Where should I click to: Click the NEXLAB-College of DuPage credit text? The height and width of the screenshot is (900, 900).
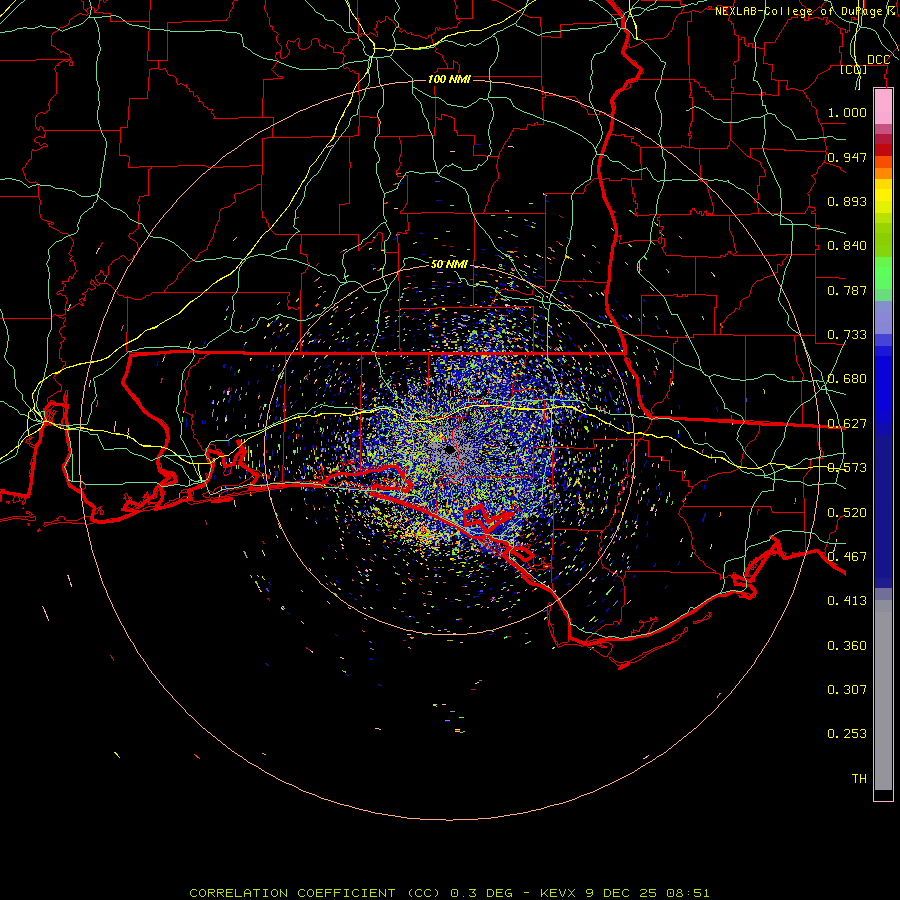pos(807,11)
